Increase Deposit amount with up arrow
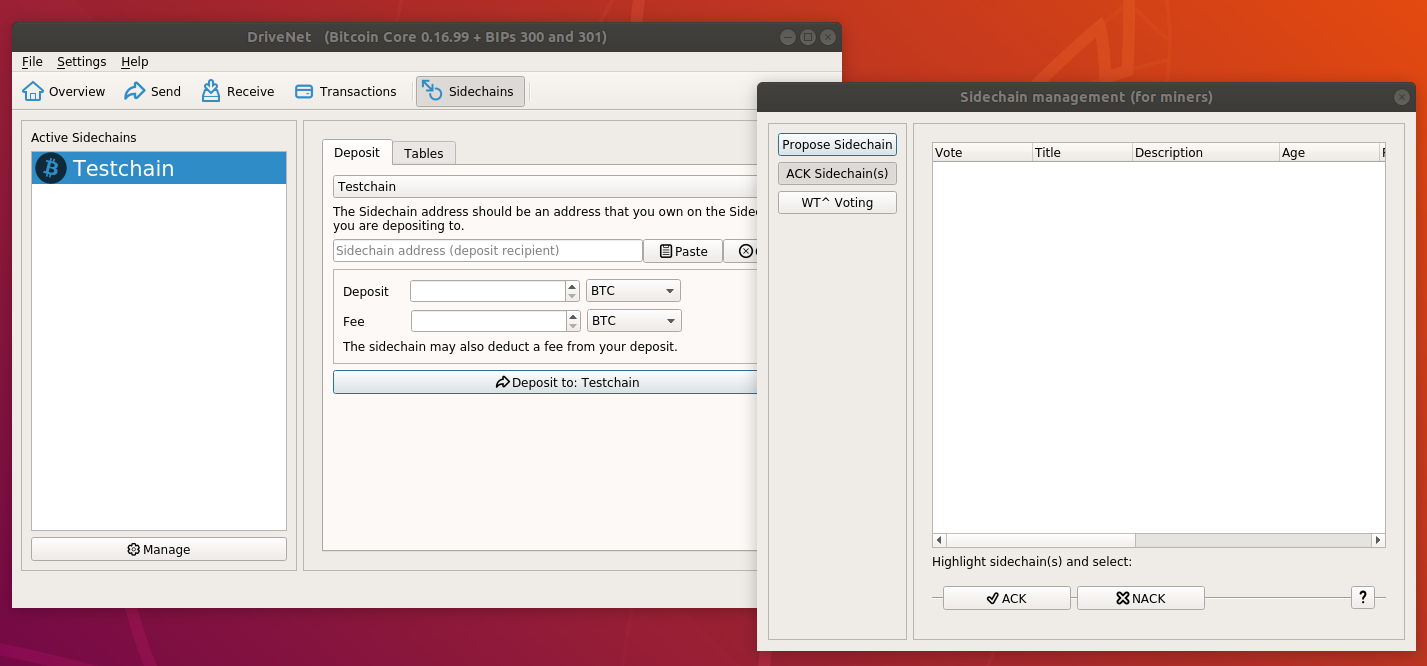This screenshot has width=1427, height=666. coord(572,286)
